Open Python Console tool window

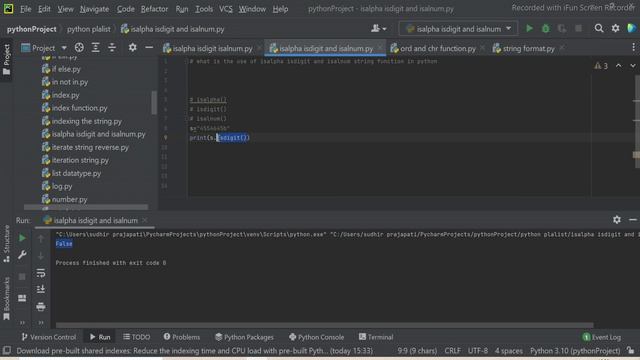click(x=316, y=337)
